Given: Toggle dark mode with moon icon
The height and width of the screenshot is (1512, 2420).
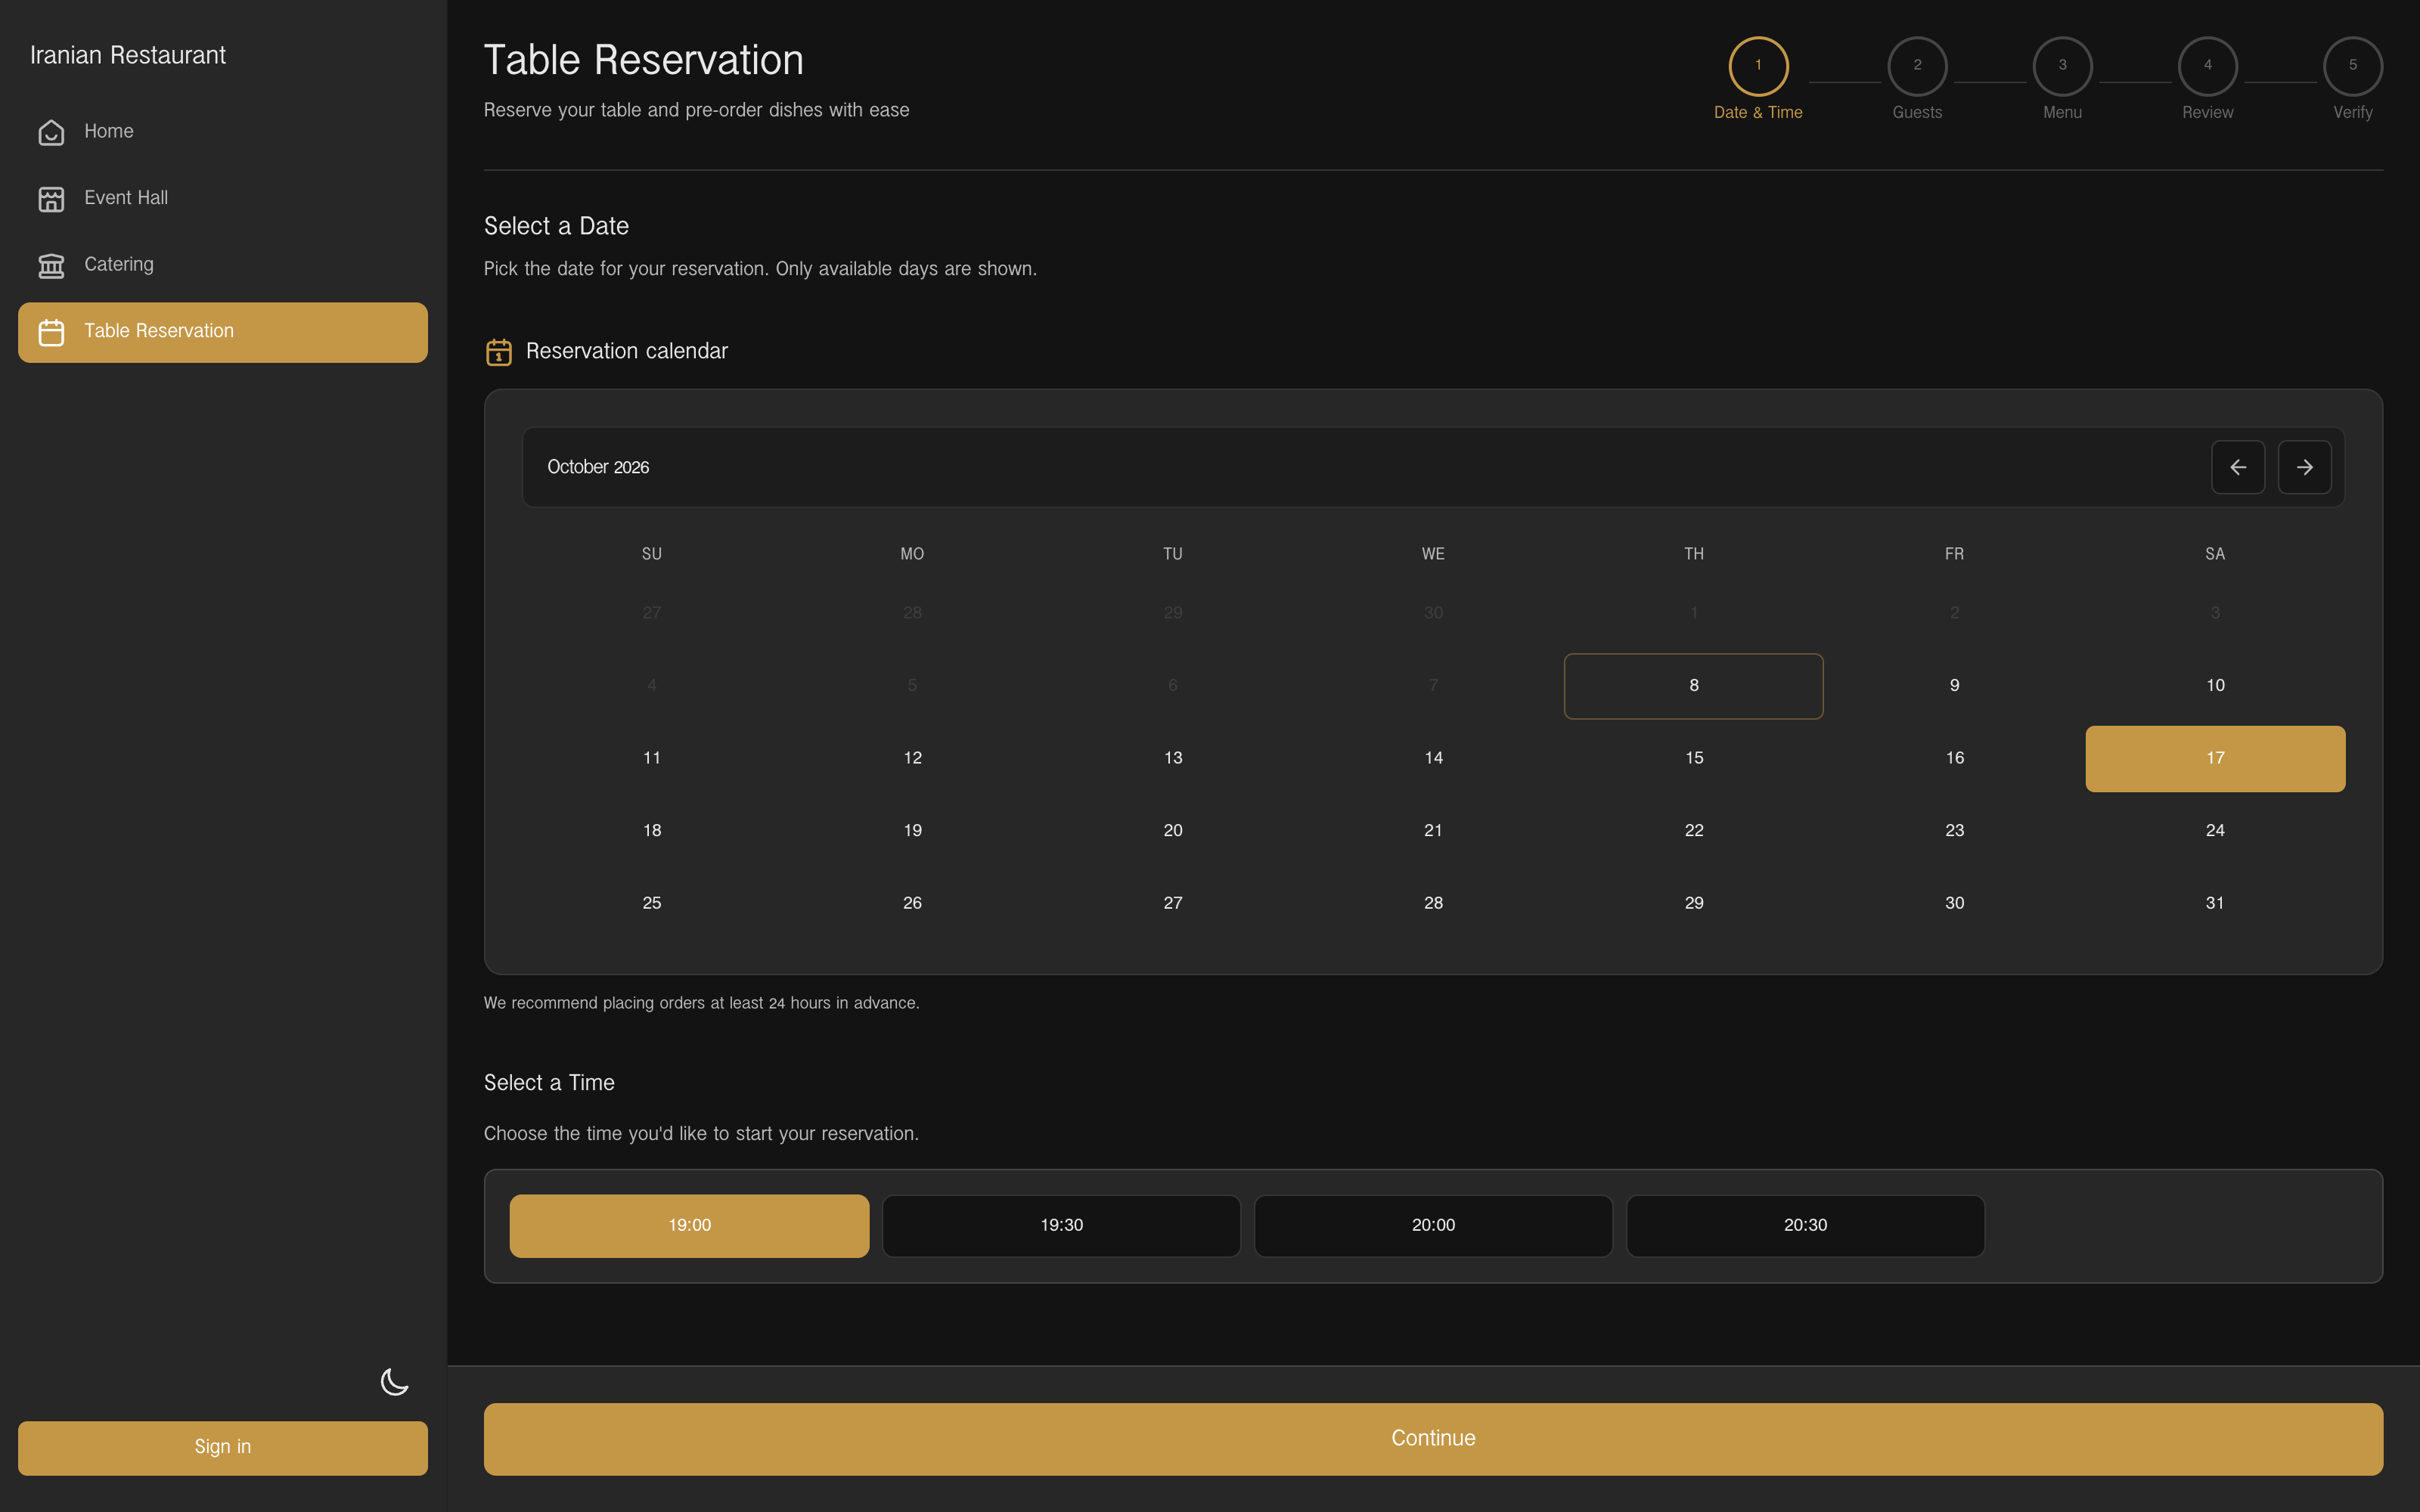Looking at the screenshot, I should [x=394, y=1382].
